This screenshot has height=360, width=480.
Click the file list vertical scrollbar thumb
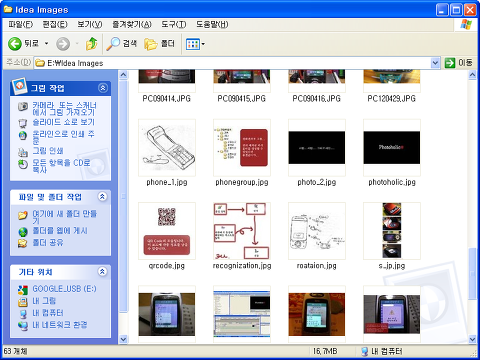pos(472,274)
